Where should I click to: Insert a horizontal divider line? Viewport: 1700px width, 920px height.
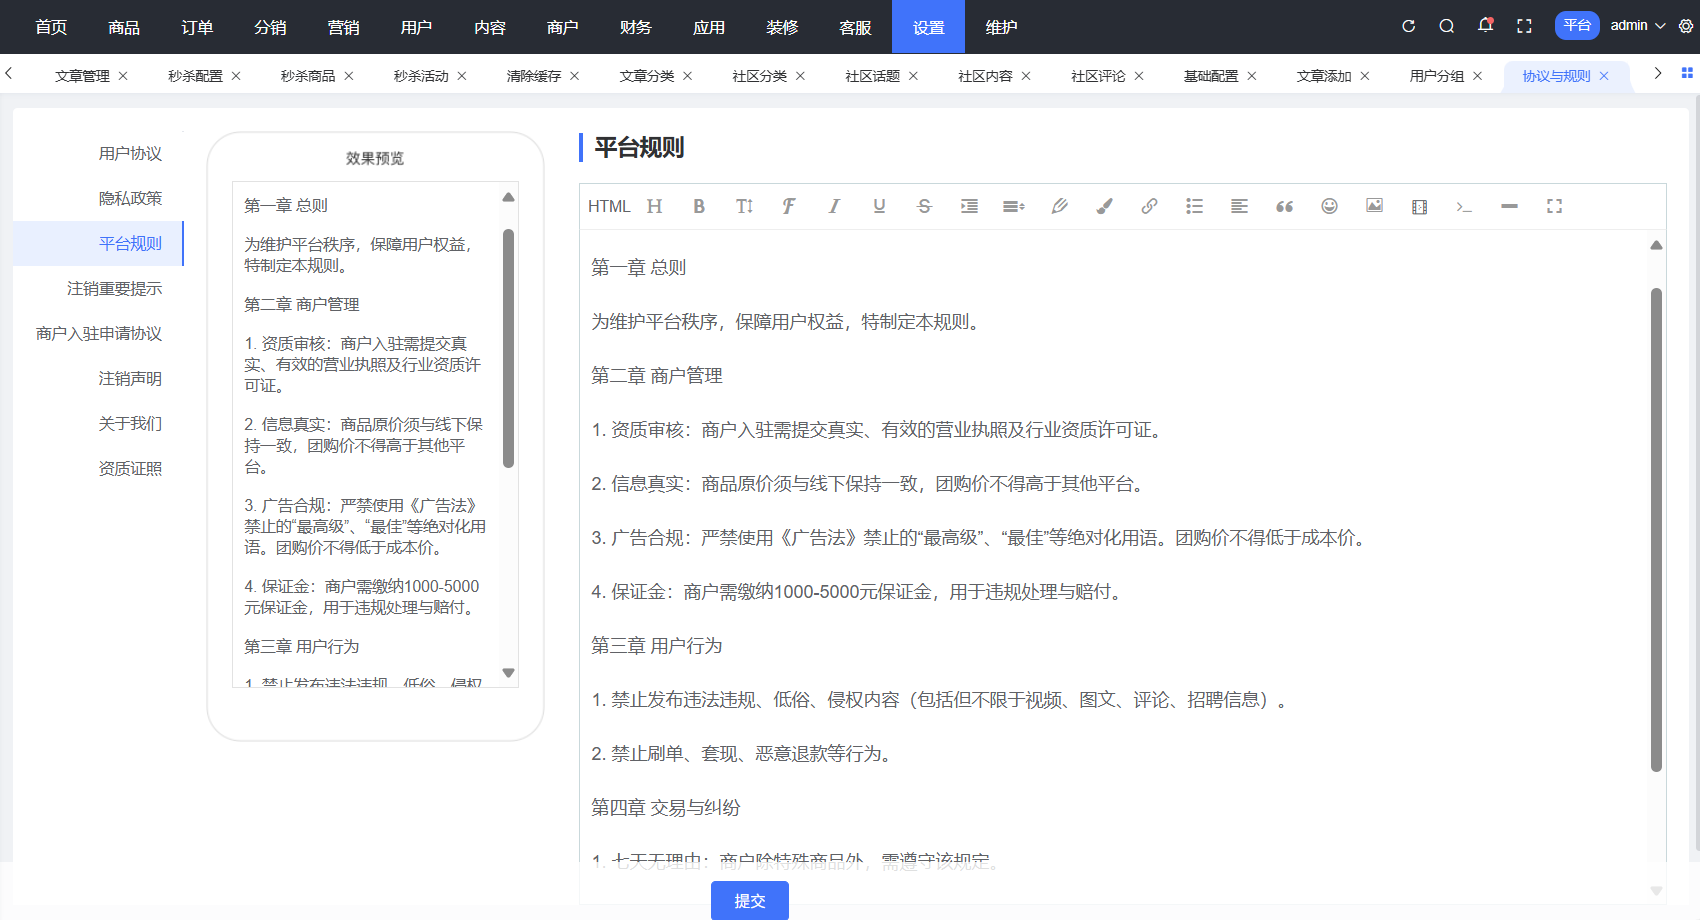click(1509, 206)
